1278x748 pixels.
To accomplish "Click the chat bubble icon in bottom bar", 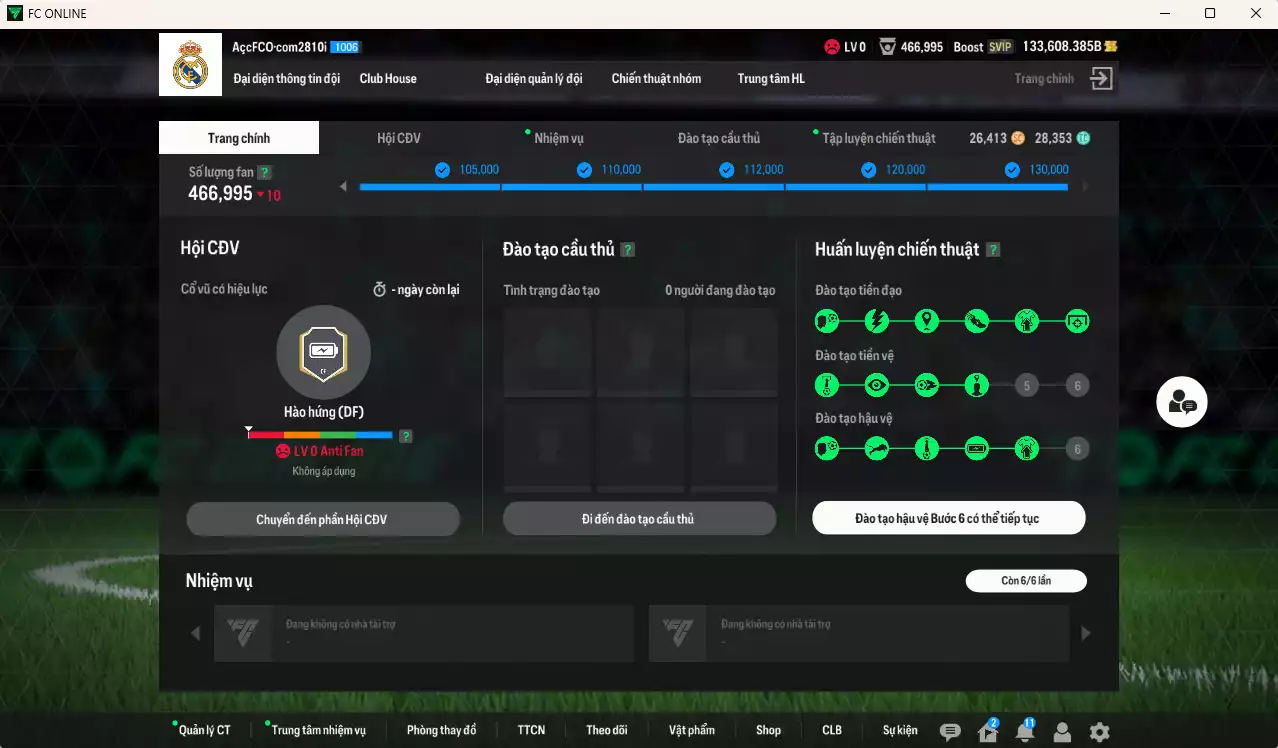I will 950,732.
